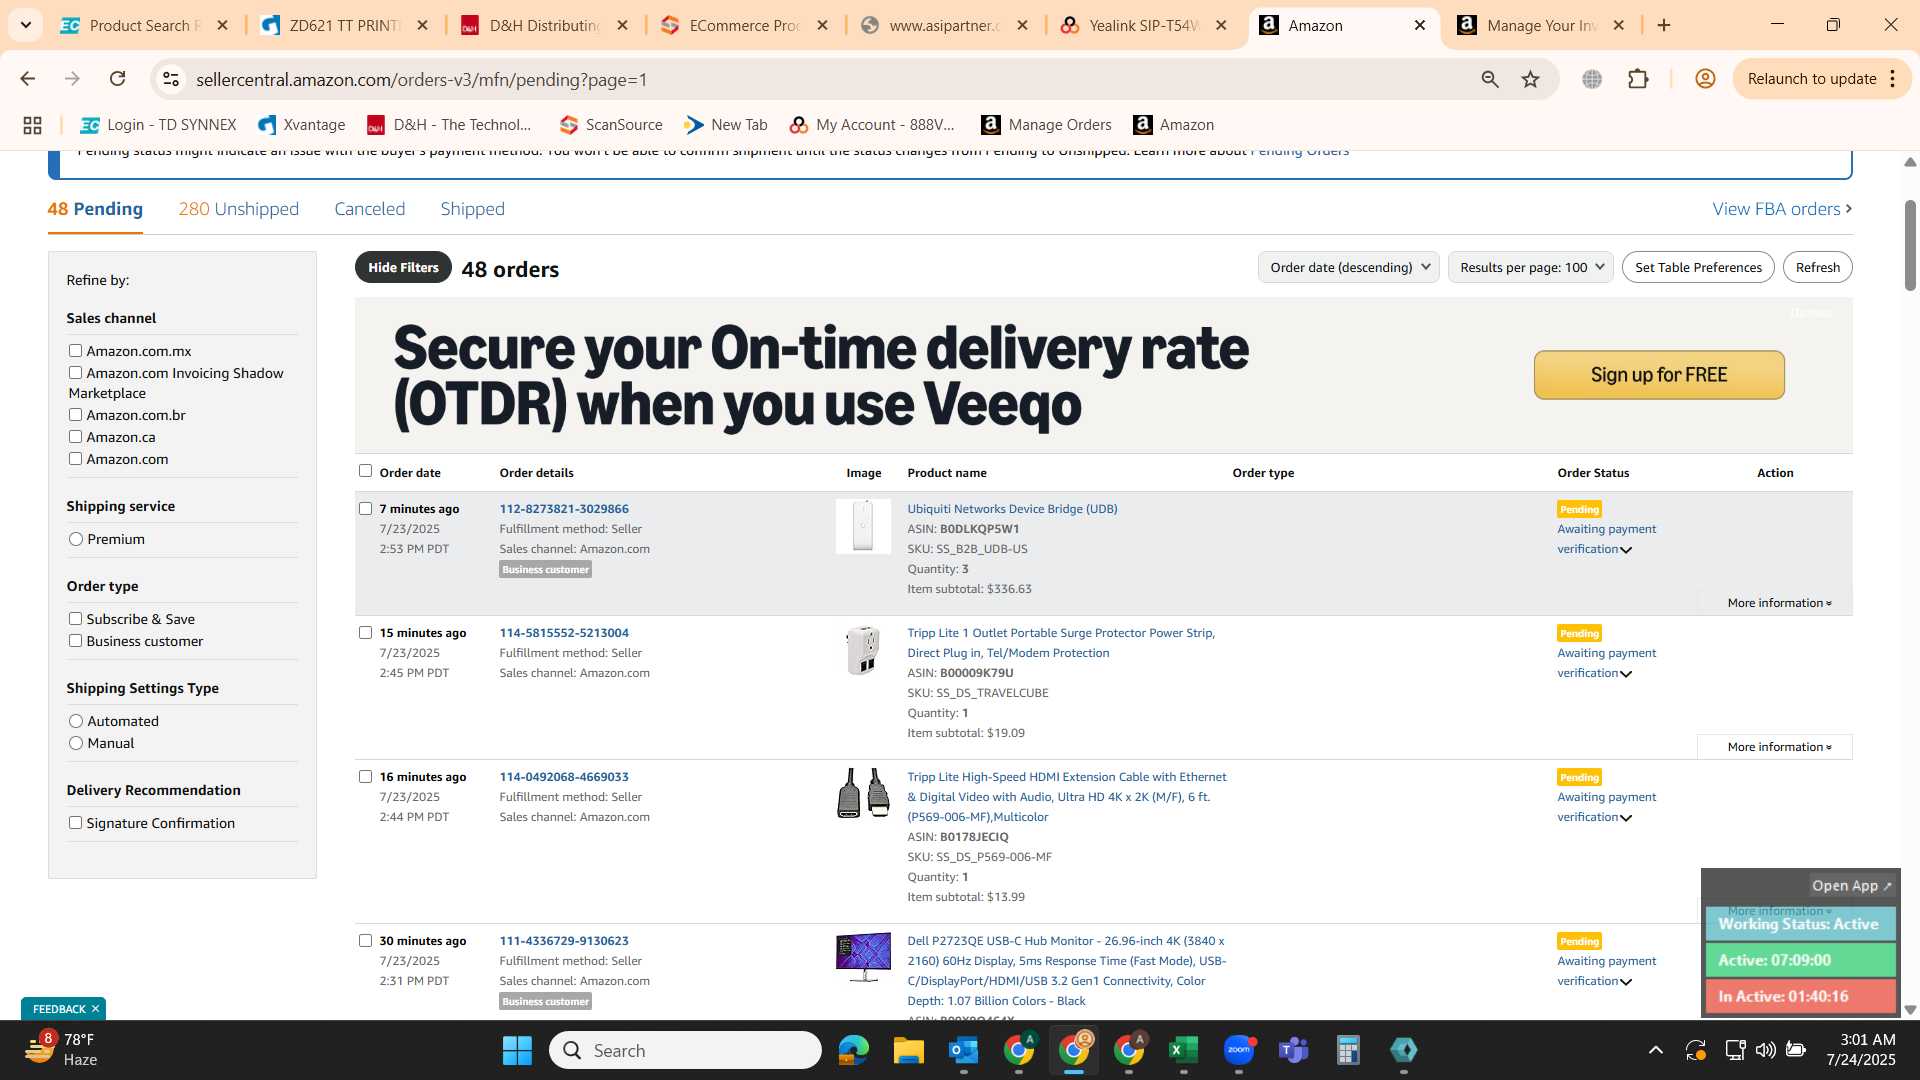Close the Product Search tab

pyautogui.click(x=223, y=25)
